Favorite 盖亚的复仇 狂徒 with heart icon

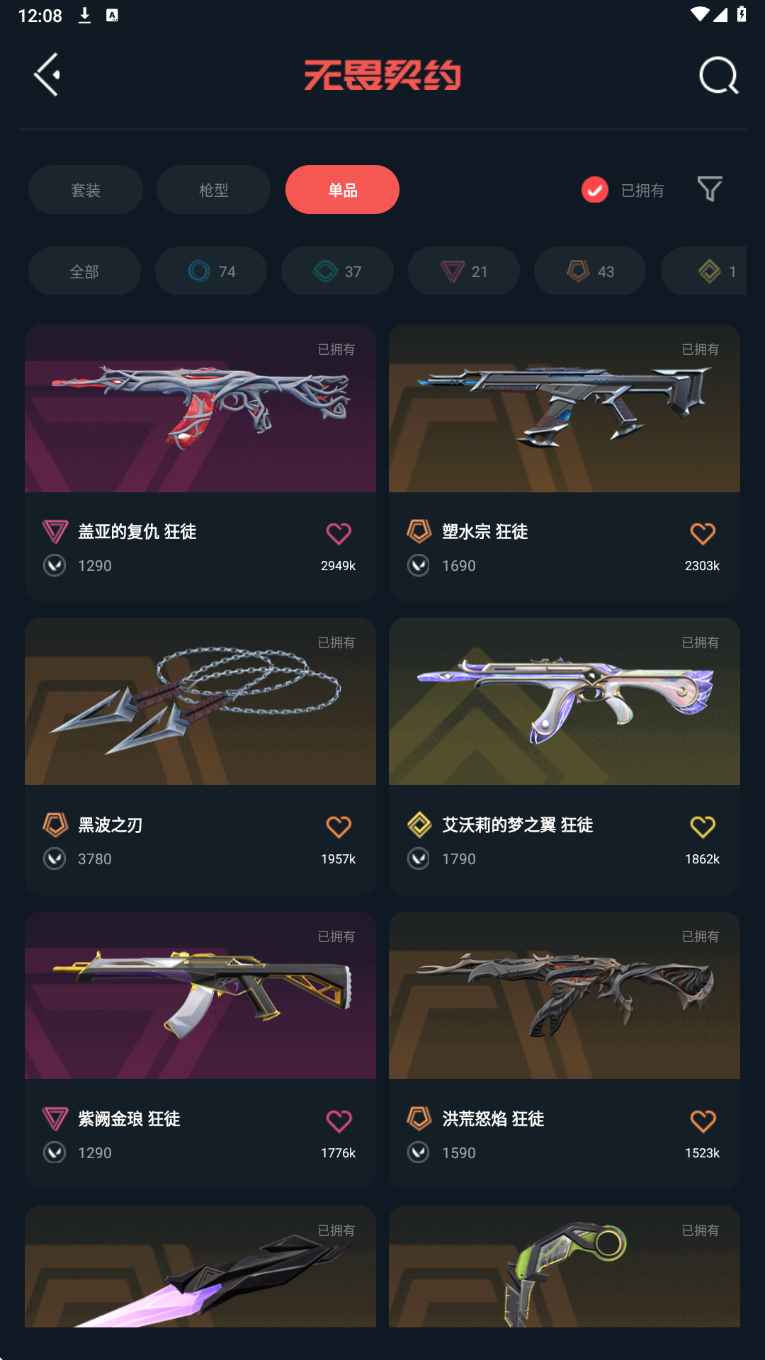tap(339, 534)
